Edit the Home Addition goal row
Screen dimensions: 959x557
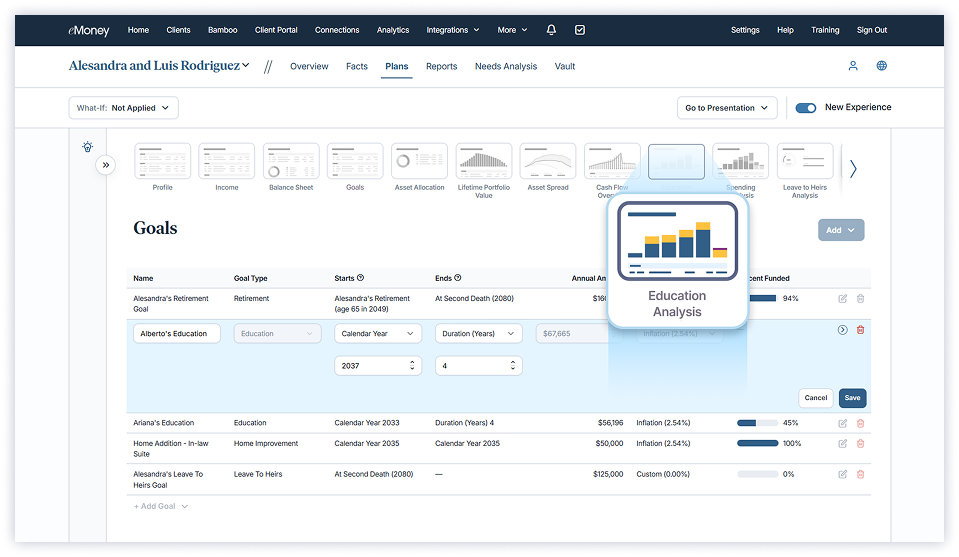pyautogui.click(x=842, y=443)
